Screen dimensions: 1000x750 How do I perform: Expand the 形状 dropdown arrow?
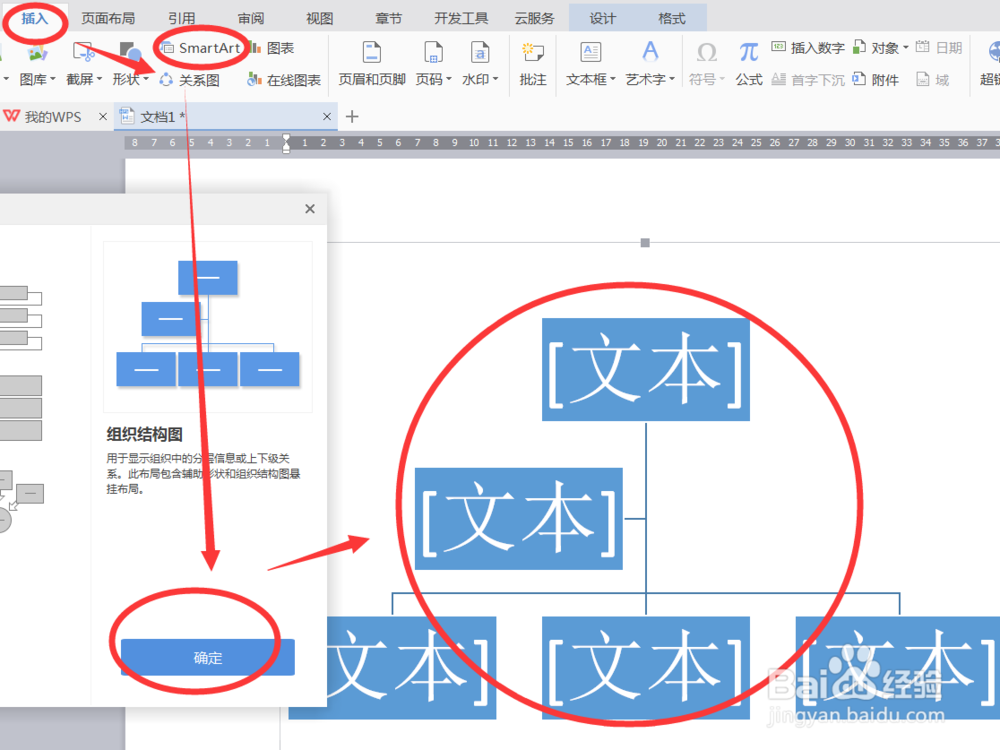(x=146, y=79)
